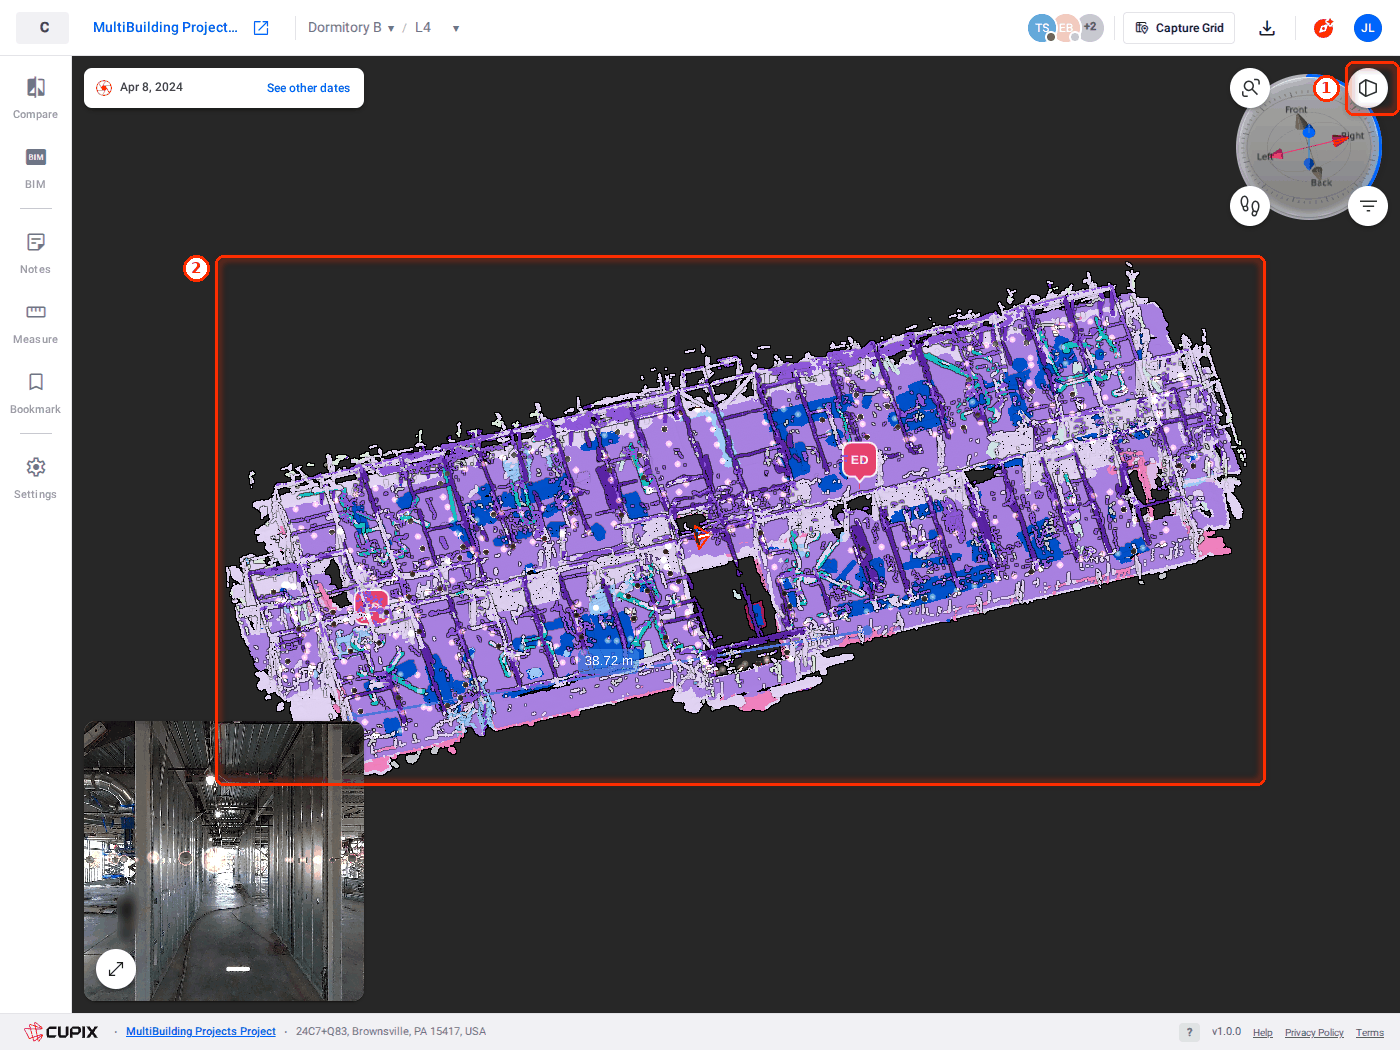Open the Dormitory B building dropdown
The height and width of the screenshot is (1050, 1400).
351,28
